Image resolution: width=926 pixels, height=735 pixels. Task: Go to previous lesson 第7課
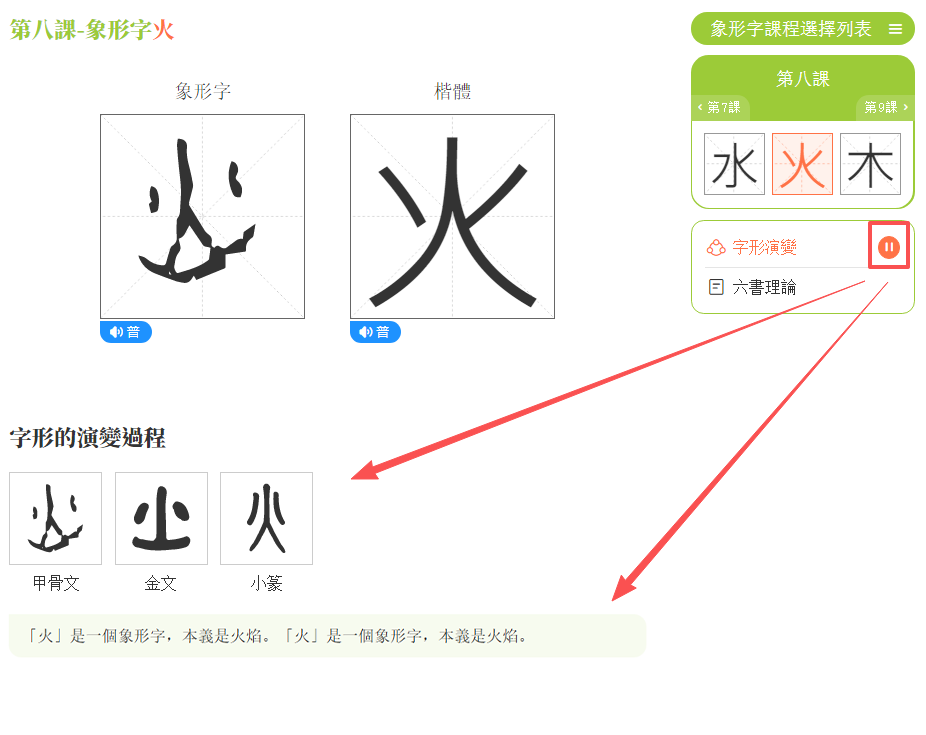(x=720, y=107)
